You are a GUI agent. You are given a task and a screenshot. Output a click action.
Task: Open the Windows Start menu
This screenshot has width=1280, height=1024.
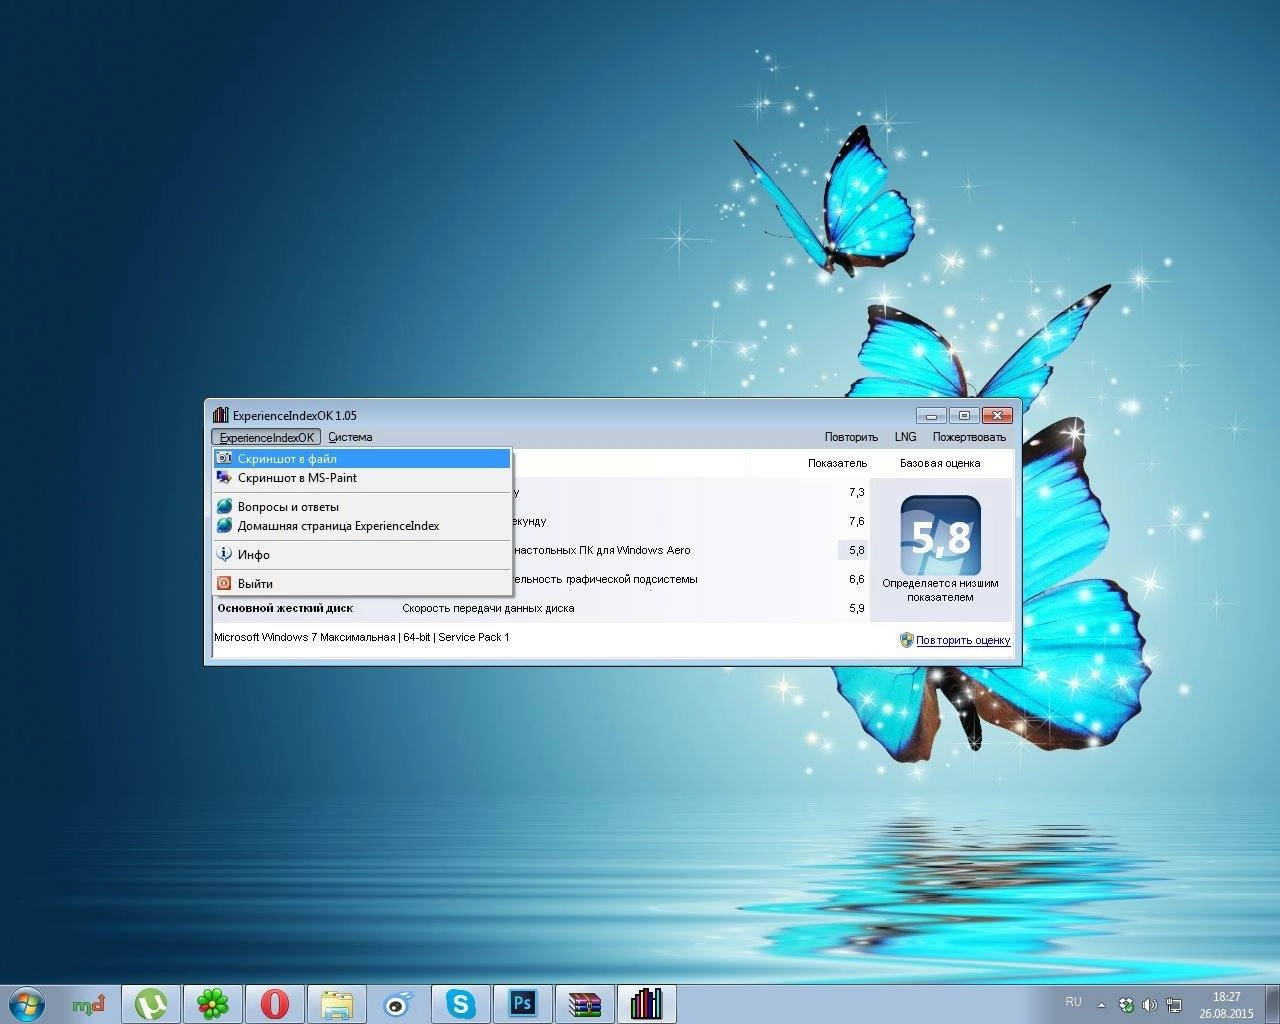(26, 1003)
